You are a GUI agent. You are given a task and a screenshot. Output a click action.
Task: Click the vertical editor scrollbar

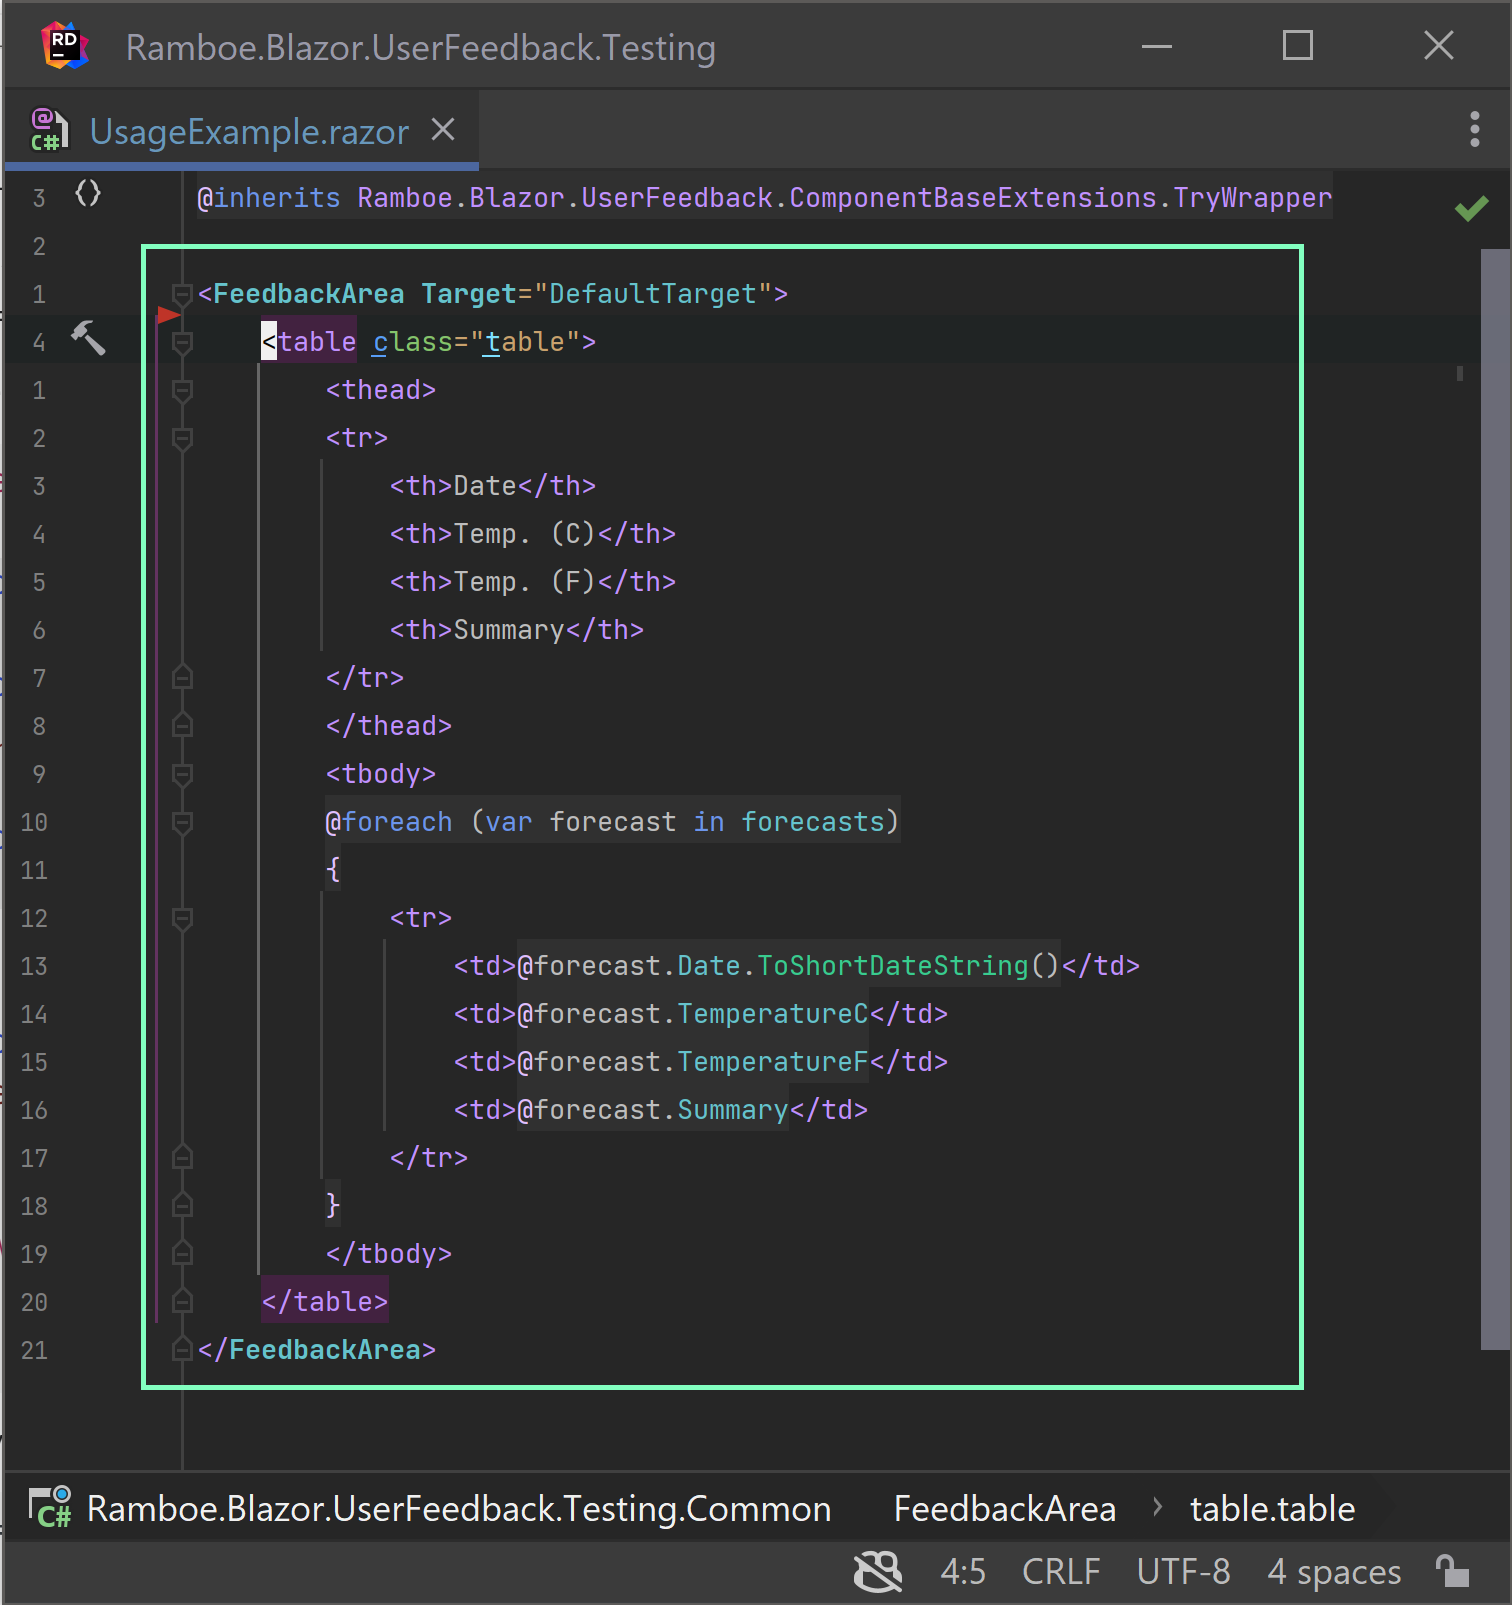pos(1495,799)
